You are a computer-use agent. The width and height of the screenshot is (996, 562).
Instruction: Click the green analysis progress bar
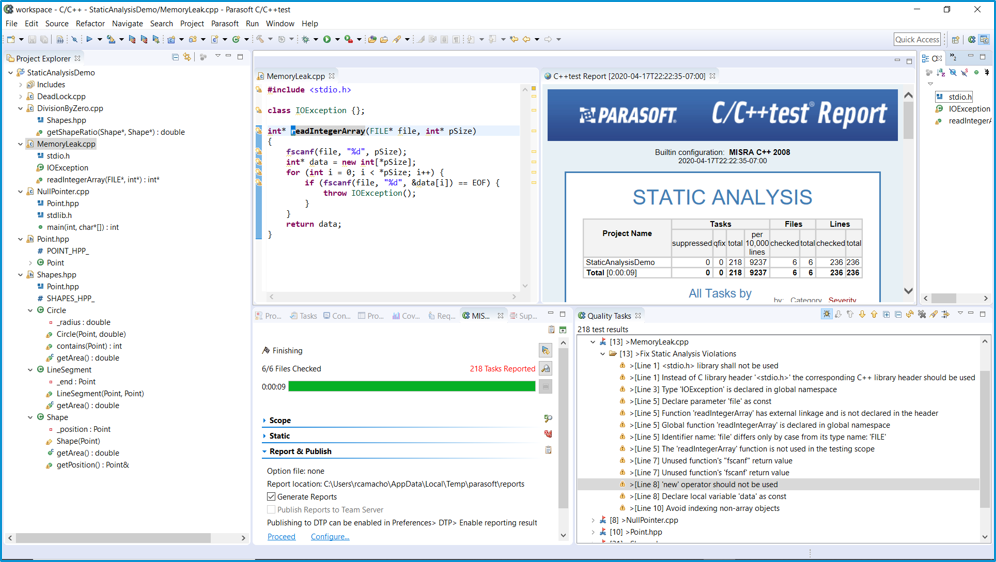coord(412,386)
